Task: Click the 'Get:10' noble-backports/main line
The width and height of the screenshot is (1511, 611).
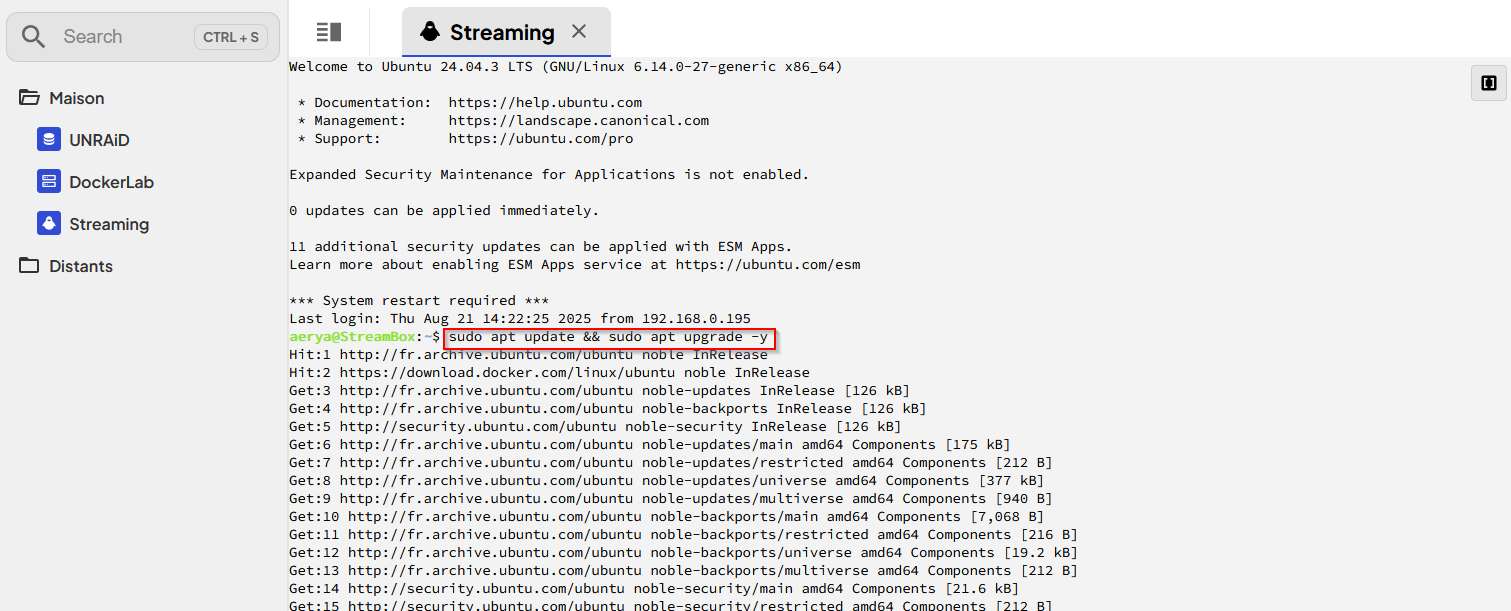Action: tap(667, 516)
